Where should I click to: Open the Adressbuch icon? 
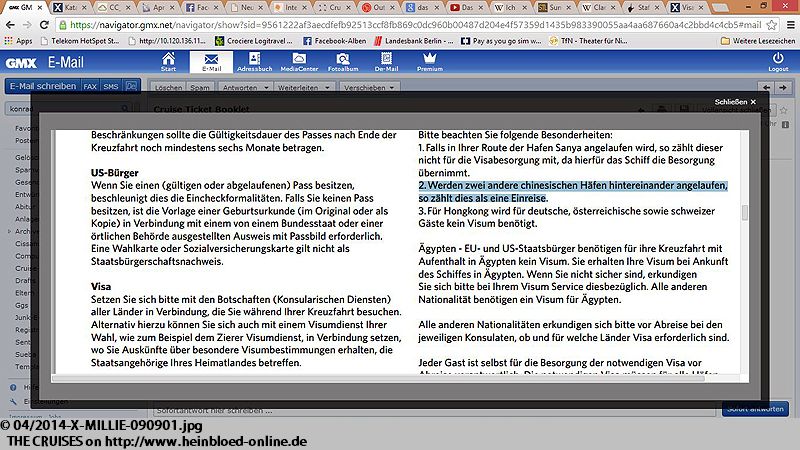[254, 62]
